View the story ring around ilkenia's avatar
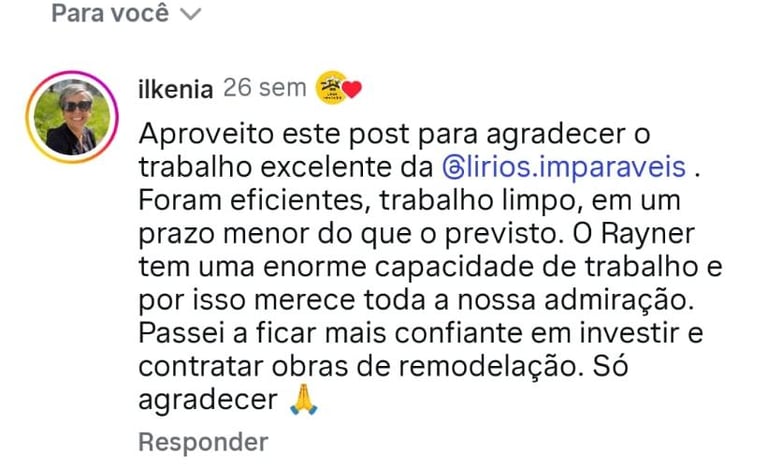This screenshot has height=467, width=768. coord(72,117)
